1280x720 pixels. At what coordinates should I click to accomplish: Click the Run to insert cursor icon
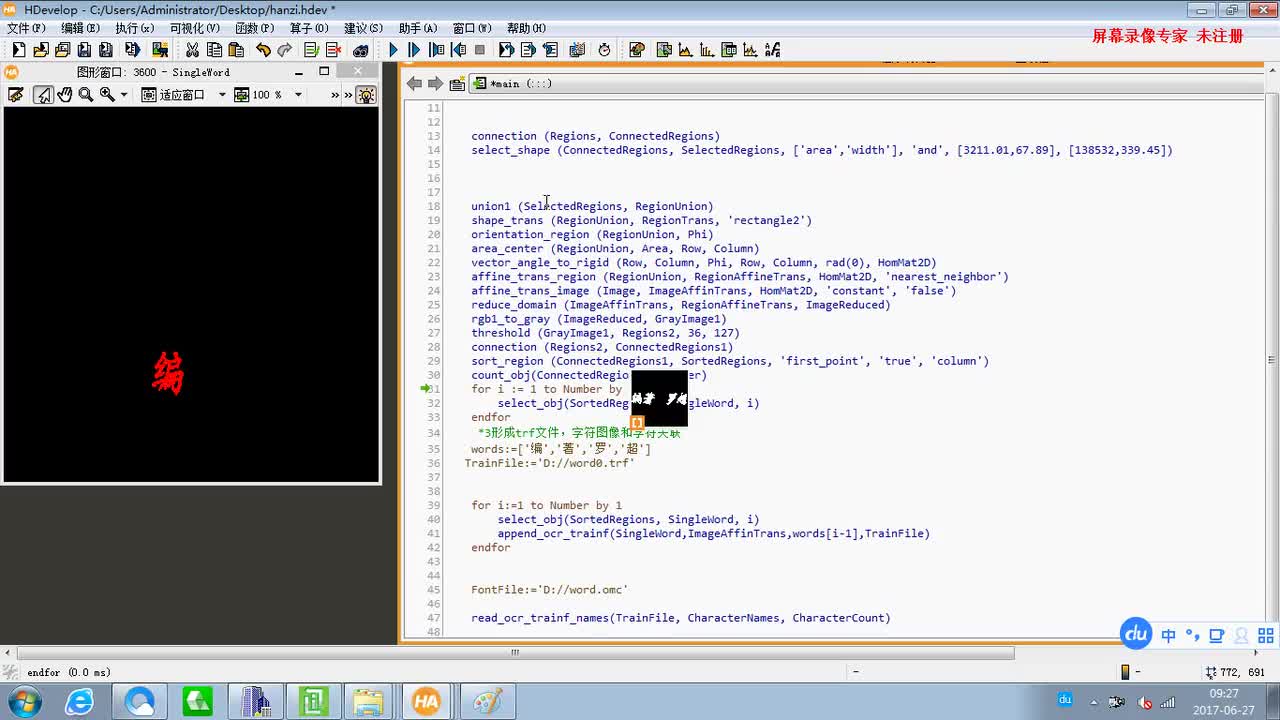click(x=415, y=50)
